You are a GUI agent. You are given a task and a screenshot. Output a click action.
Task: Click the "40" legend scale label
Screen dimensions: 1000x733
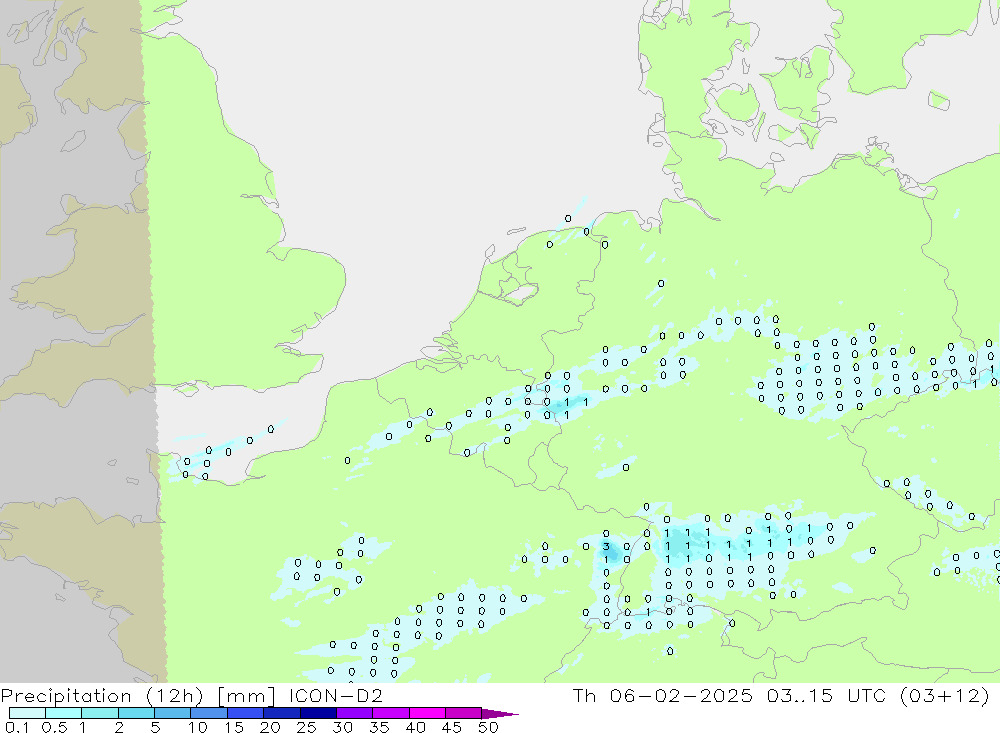(x=415, y=727)
